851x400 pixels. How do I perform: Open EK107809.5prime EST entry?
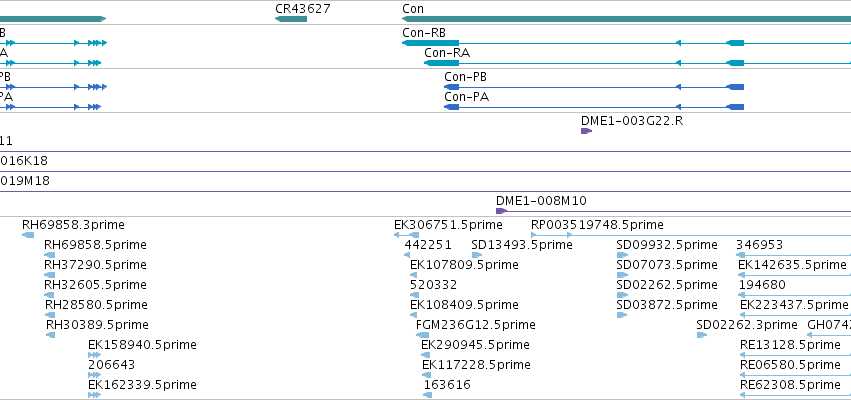pos(414,275)
